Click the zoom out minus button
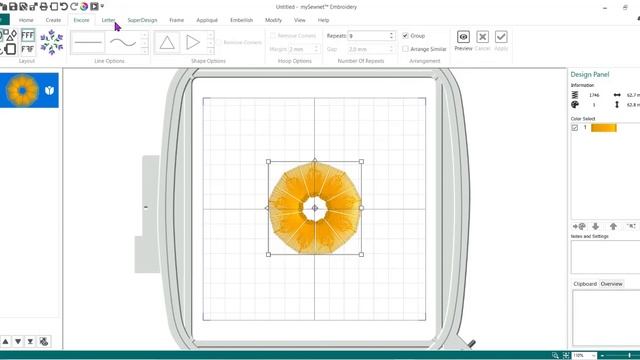 (602, 356)
